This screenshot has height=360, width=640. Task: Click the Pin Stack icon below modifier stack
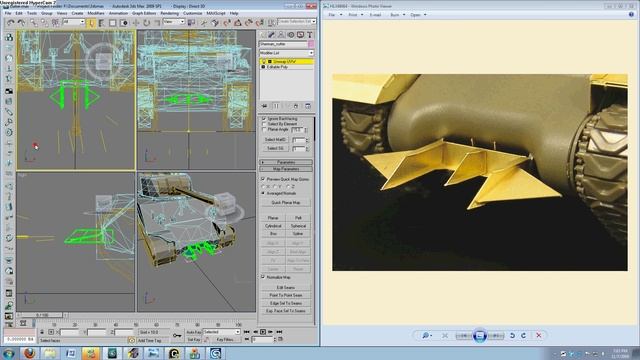264,106
